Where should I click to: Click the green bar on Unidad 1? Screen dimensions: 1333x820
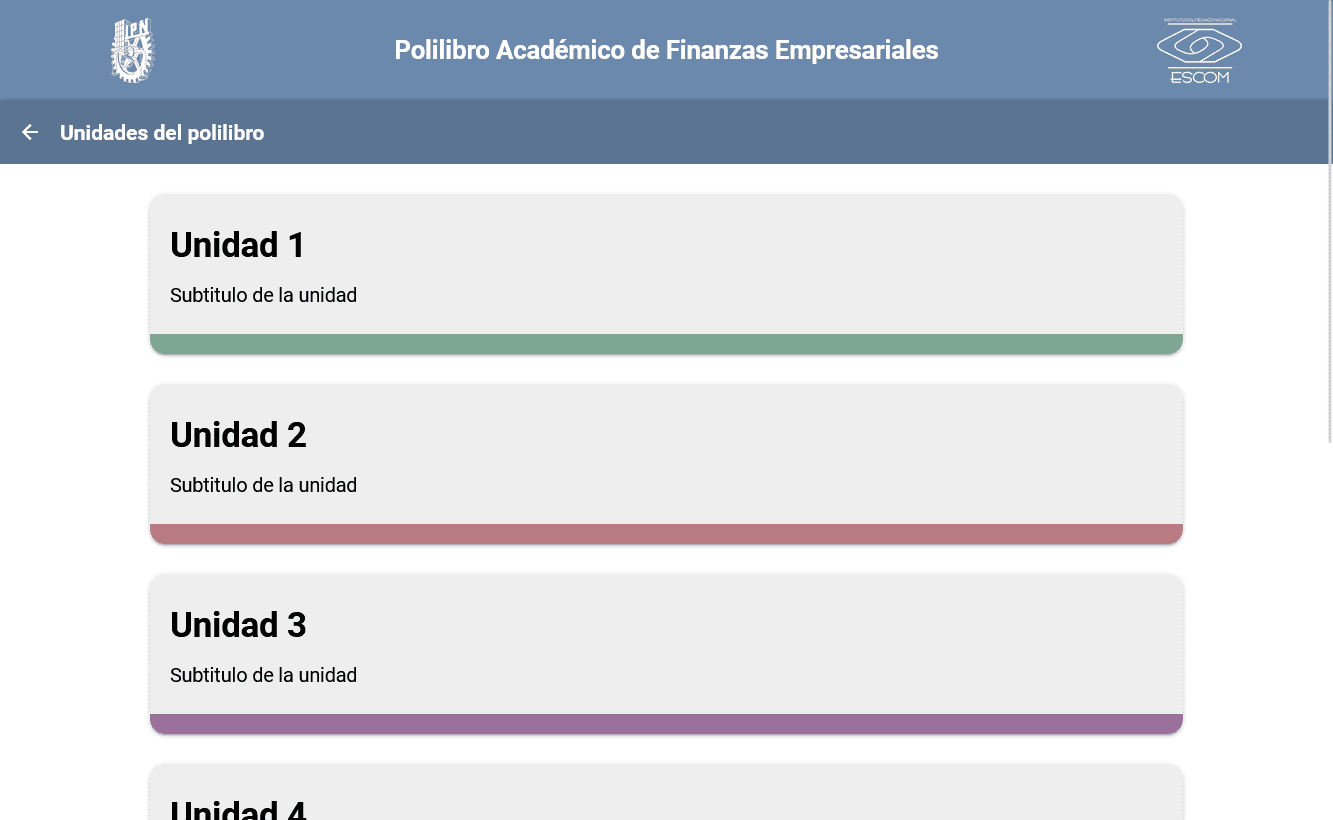pyautogui.click(x=666, y=344)
